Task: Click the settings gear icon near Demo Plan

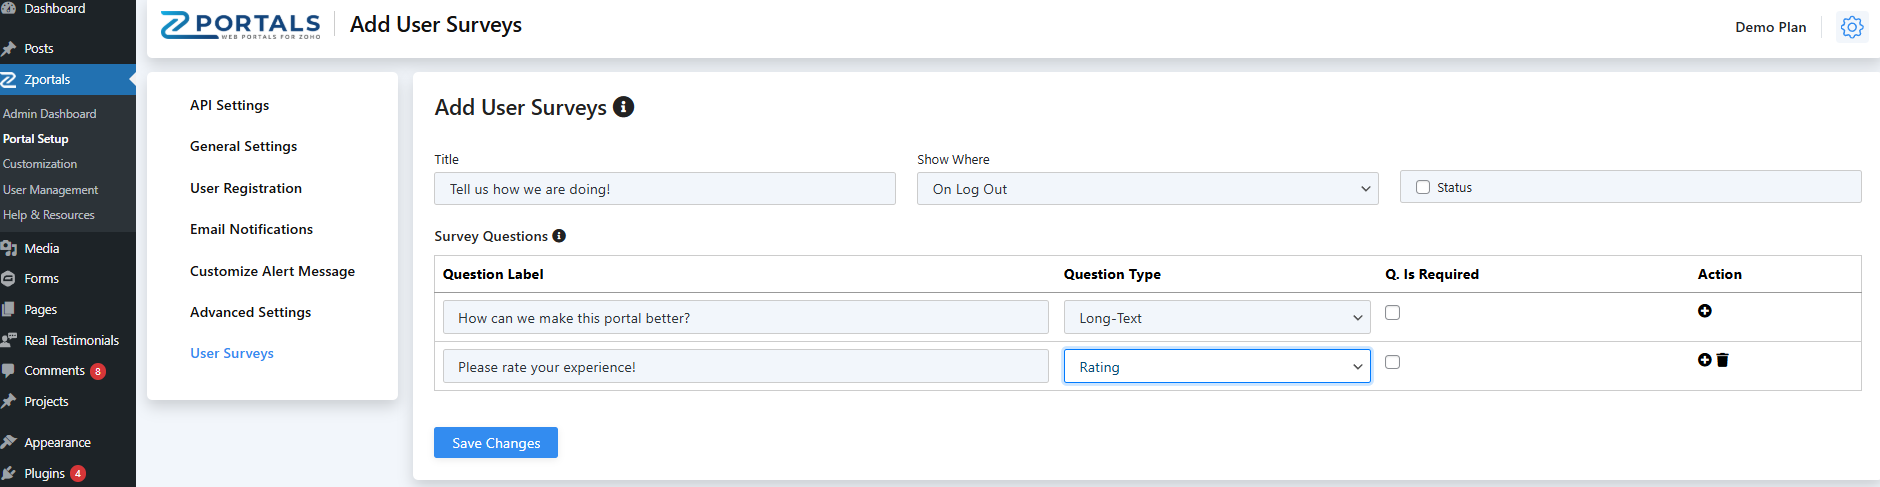Action: coord(1852,27)
